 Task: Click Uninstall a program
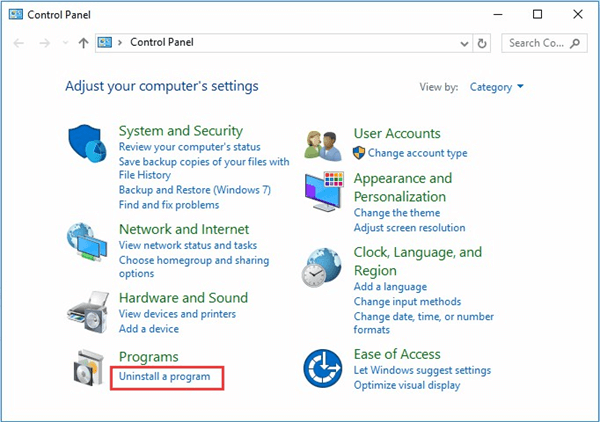(164, 376)
